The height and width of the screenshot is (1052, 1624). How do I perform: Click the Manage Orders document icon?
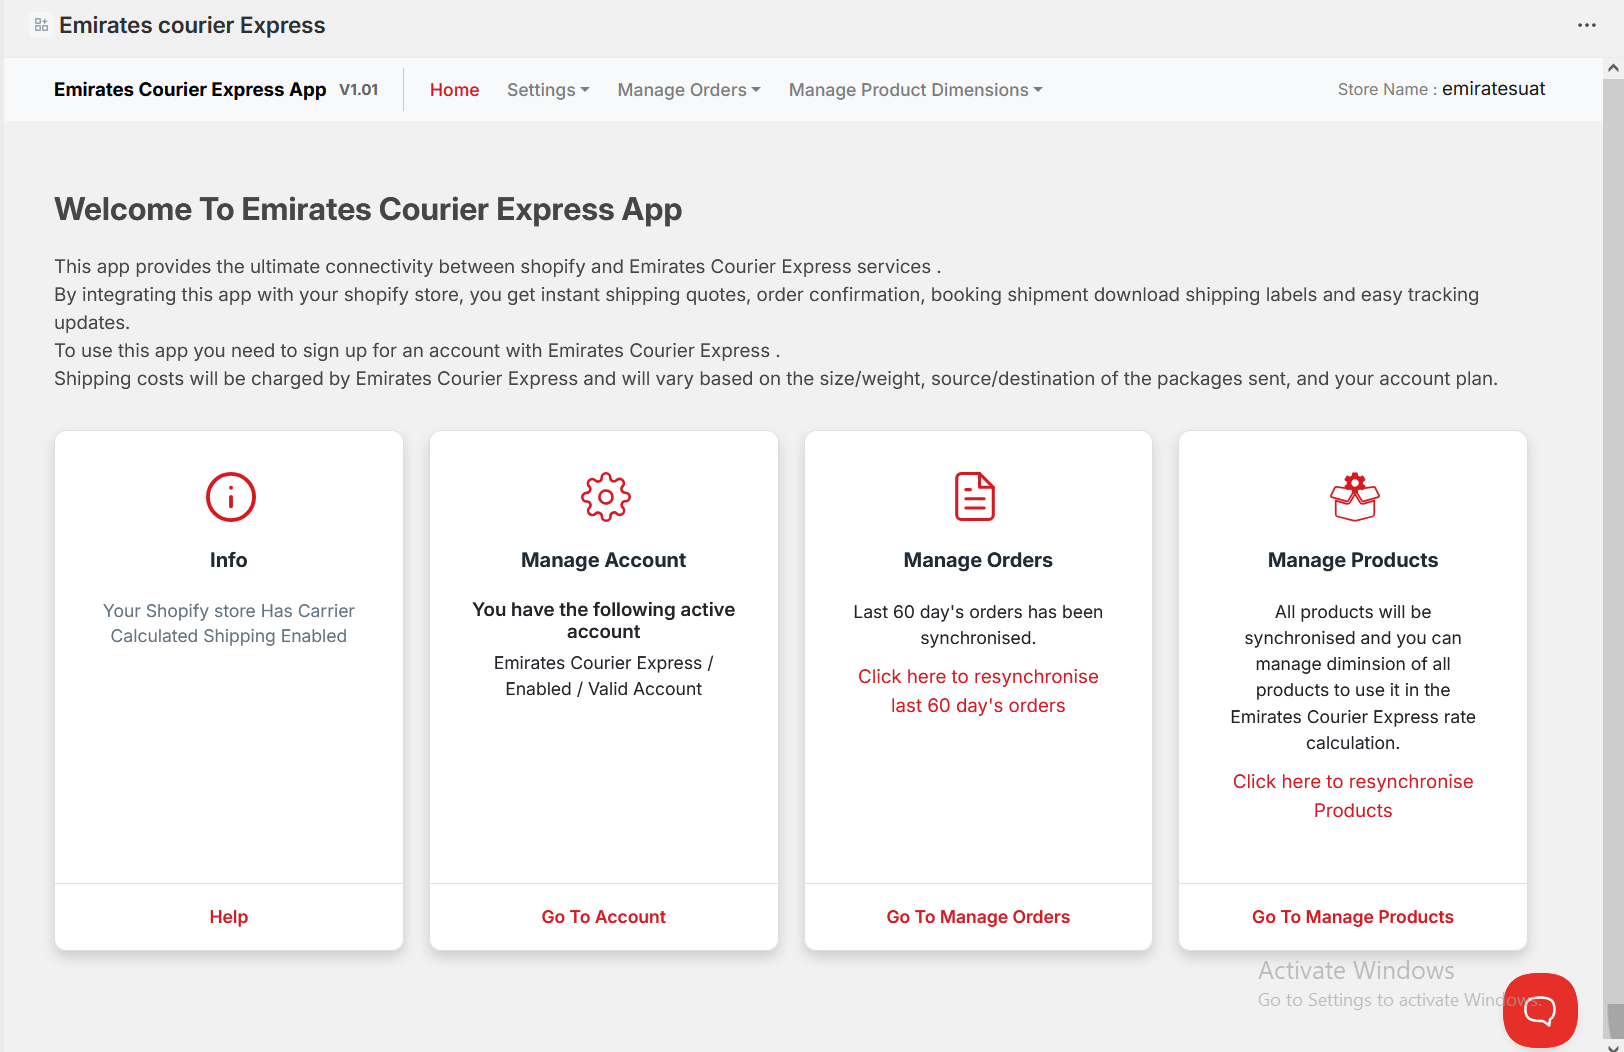(x=975, y=497)
